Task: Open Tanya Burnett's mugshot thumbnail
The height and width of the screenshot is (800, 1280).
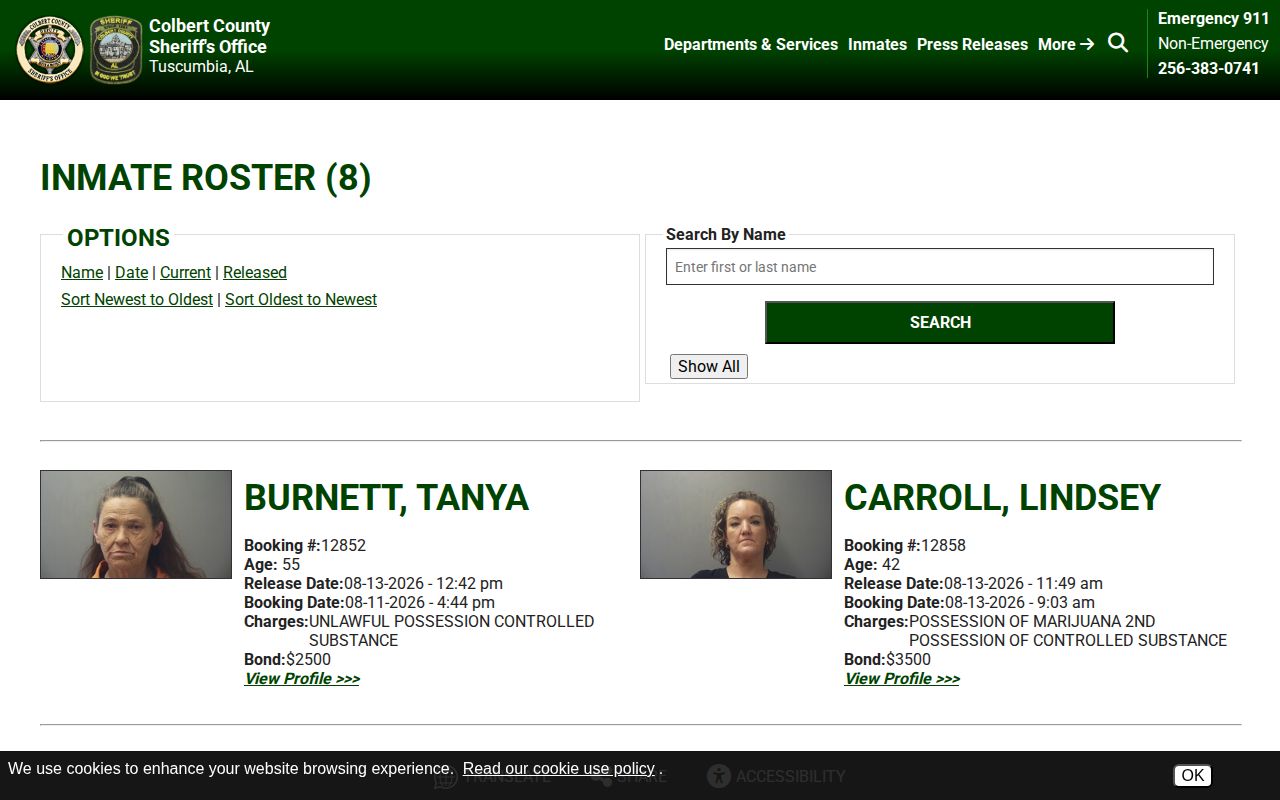Action: (x=136, y=524)
